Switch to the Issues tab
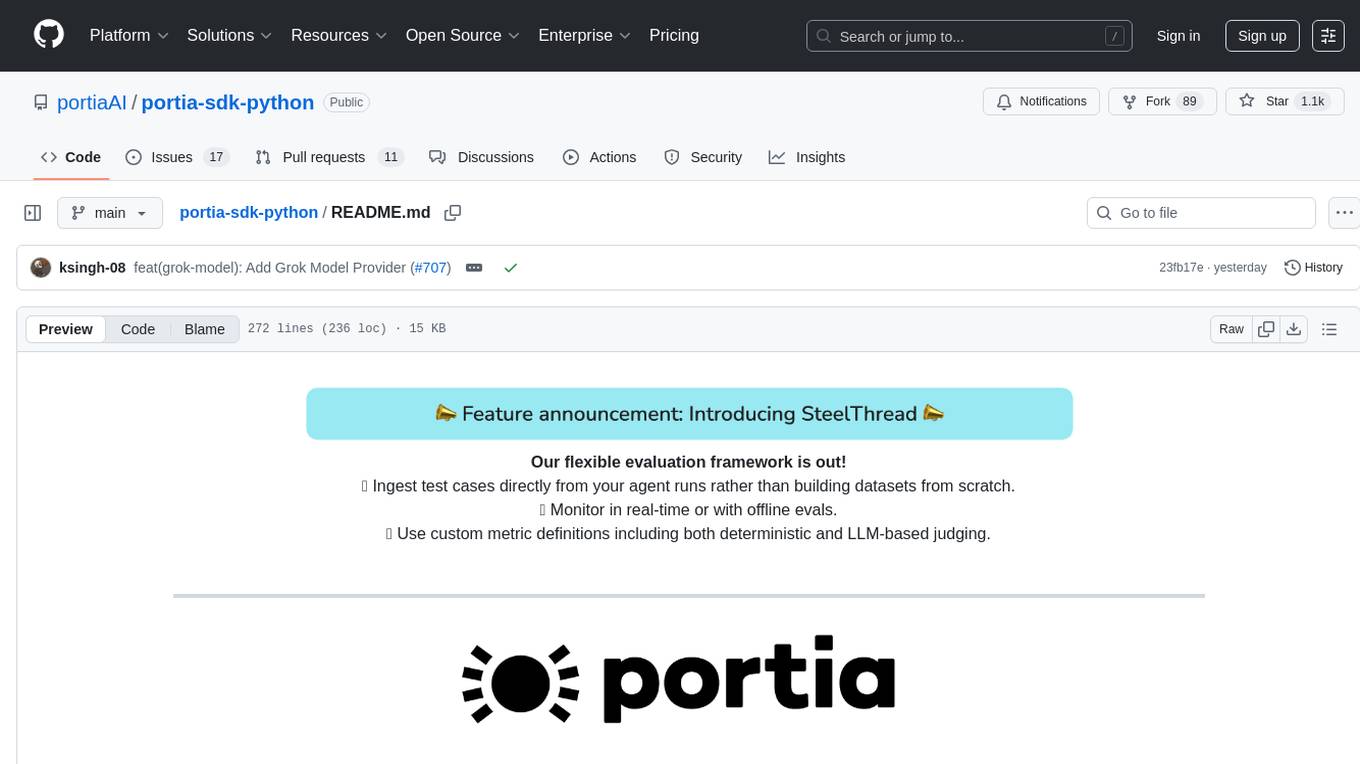This screenshot has width=1360, height=764. tap(177, 157)
